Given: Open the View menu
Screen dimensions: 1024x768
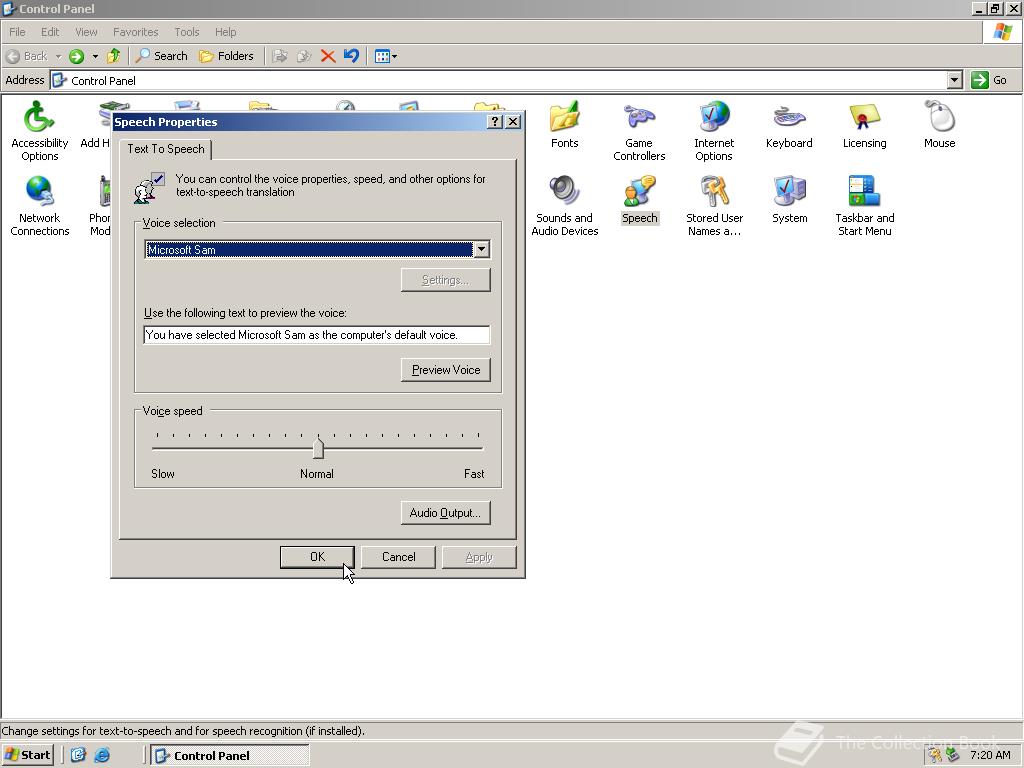Looking at the screenshot, I should [86, 32].
